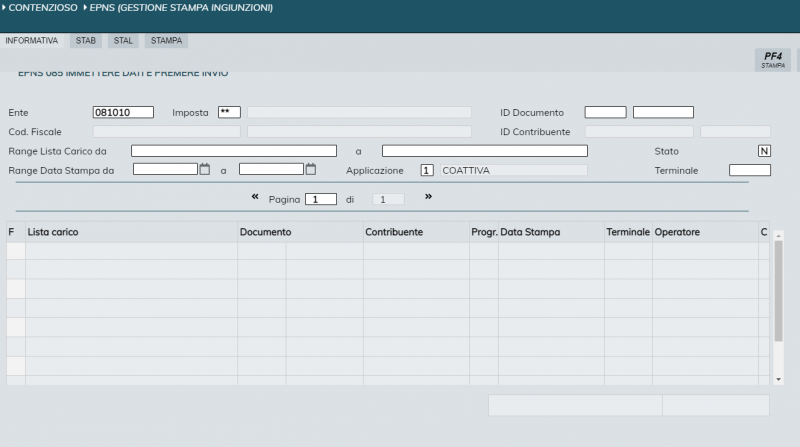
Task: Click the first ID Documento field
Action: click(x=605, y=112)
